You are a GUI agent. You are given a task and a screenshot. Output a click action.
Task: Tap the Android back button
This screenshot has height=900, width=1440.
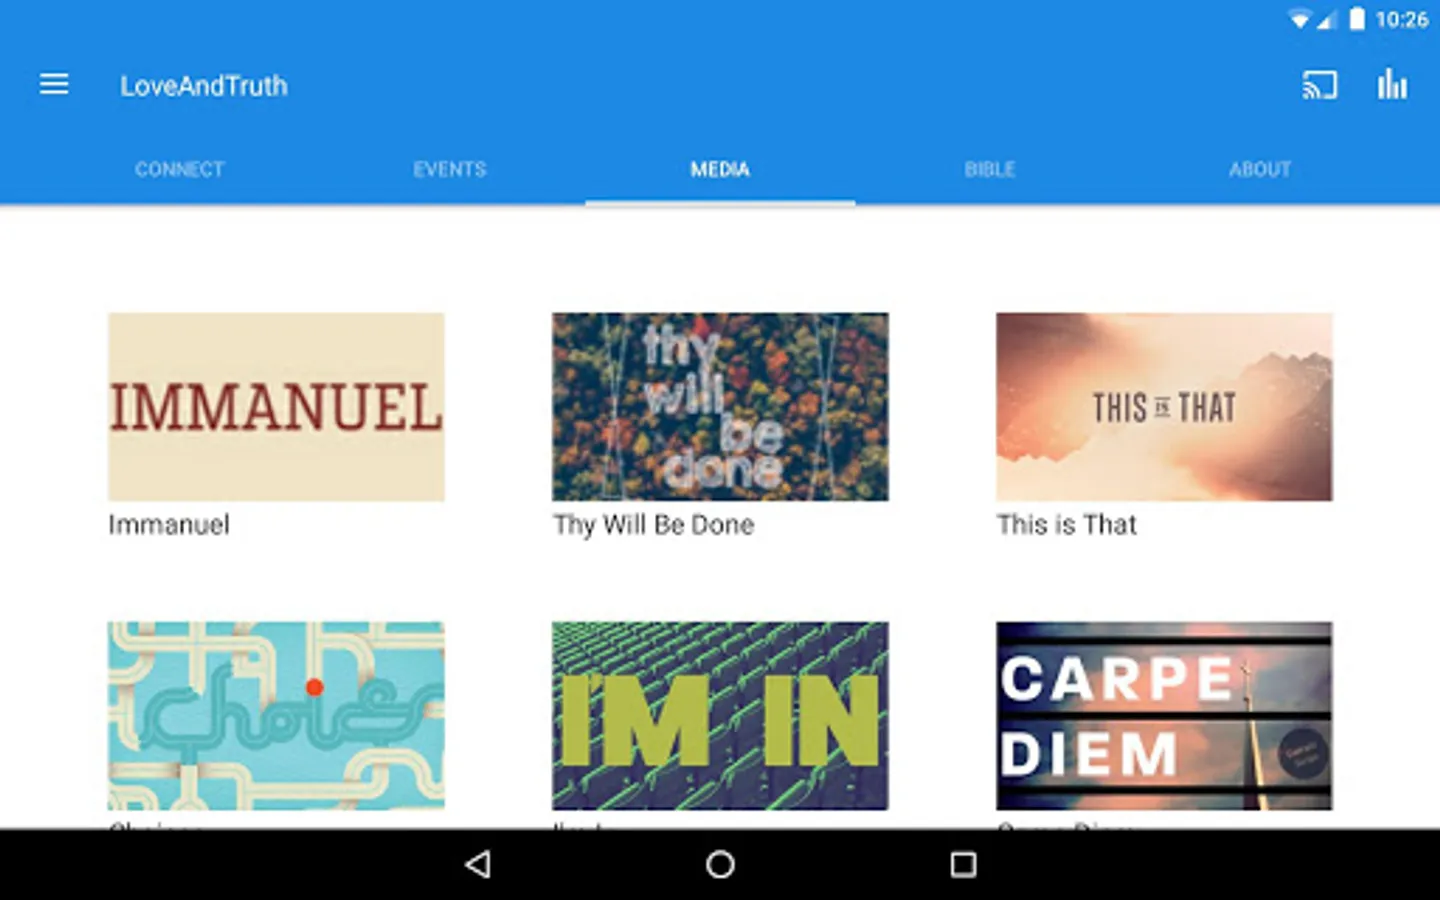[x=478, y=864]
